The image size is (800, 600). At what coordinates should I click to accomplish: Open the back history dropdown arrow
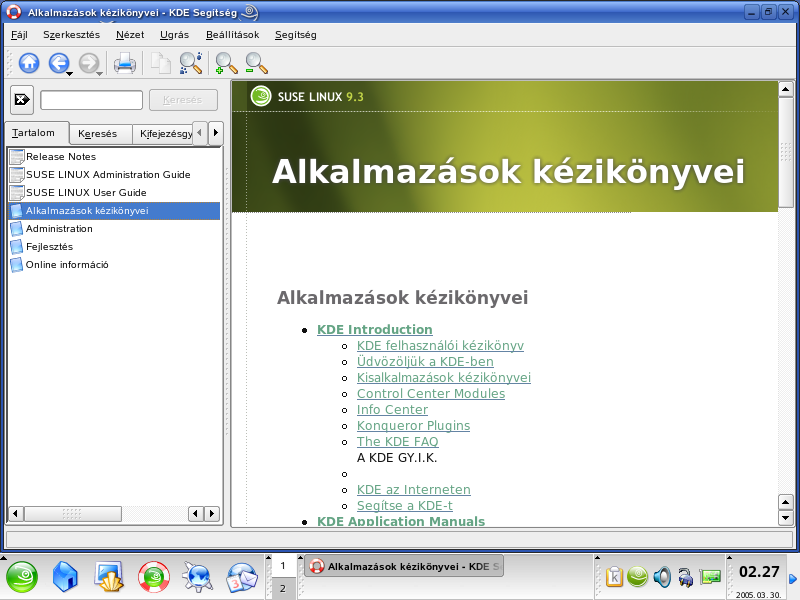pos(70,74)
